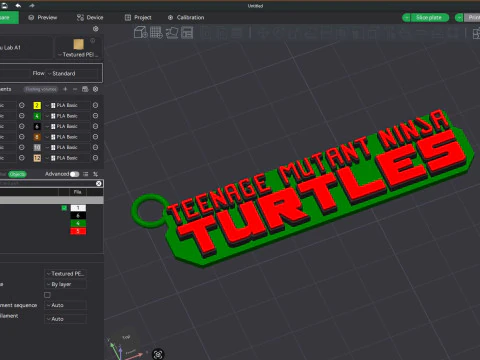Image resolution: width=480 pixels, height=360 pixels.
Task: Edit preset icon left of filament 6 swatch
Action: (22, 126)
